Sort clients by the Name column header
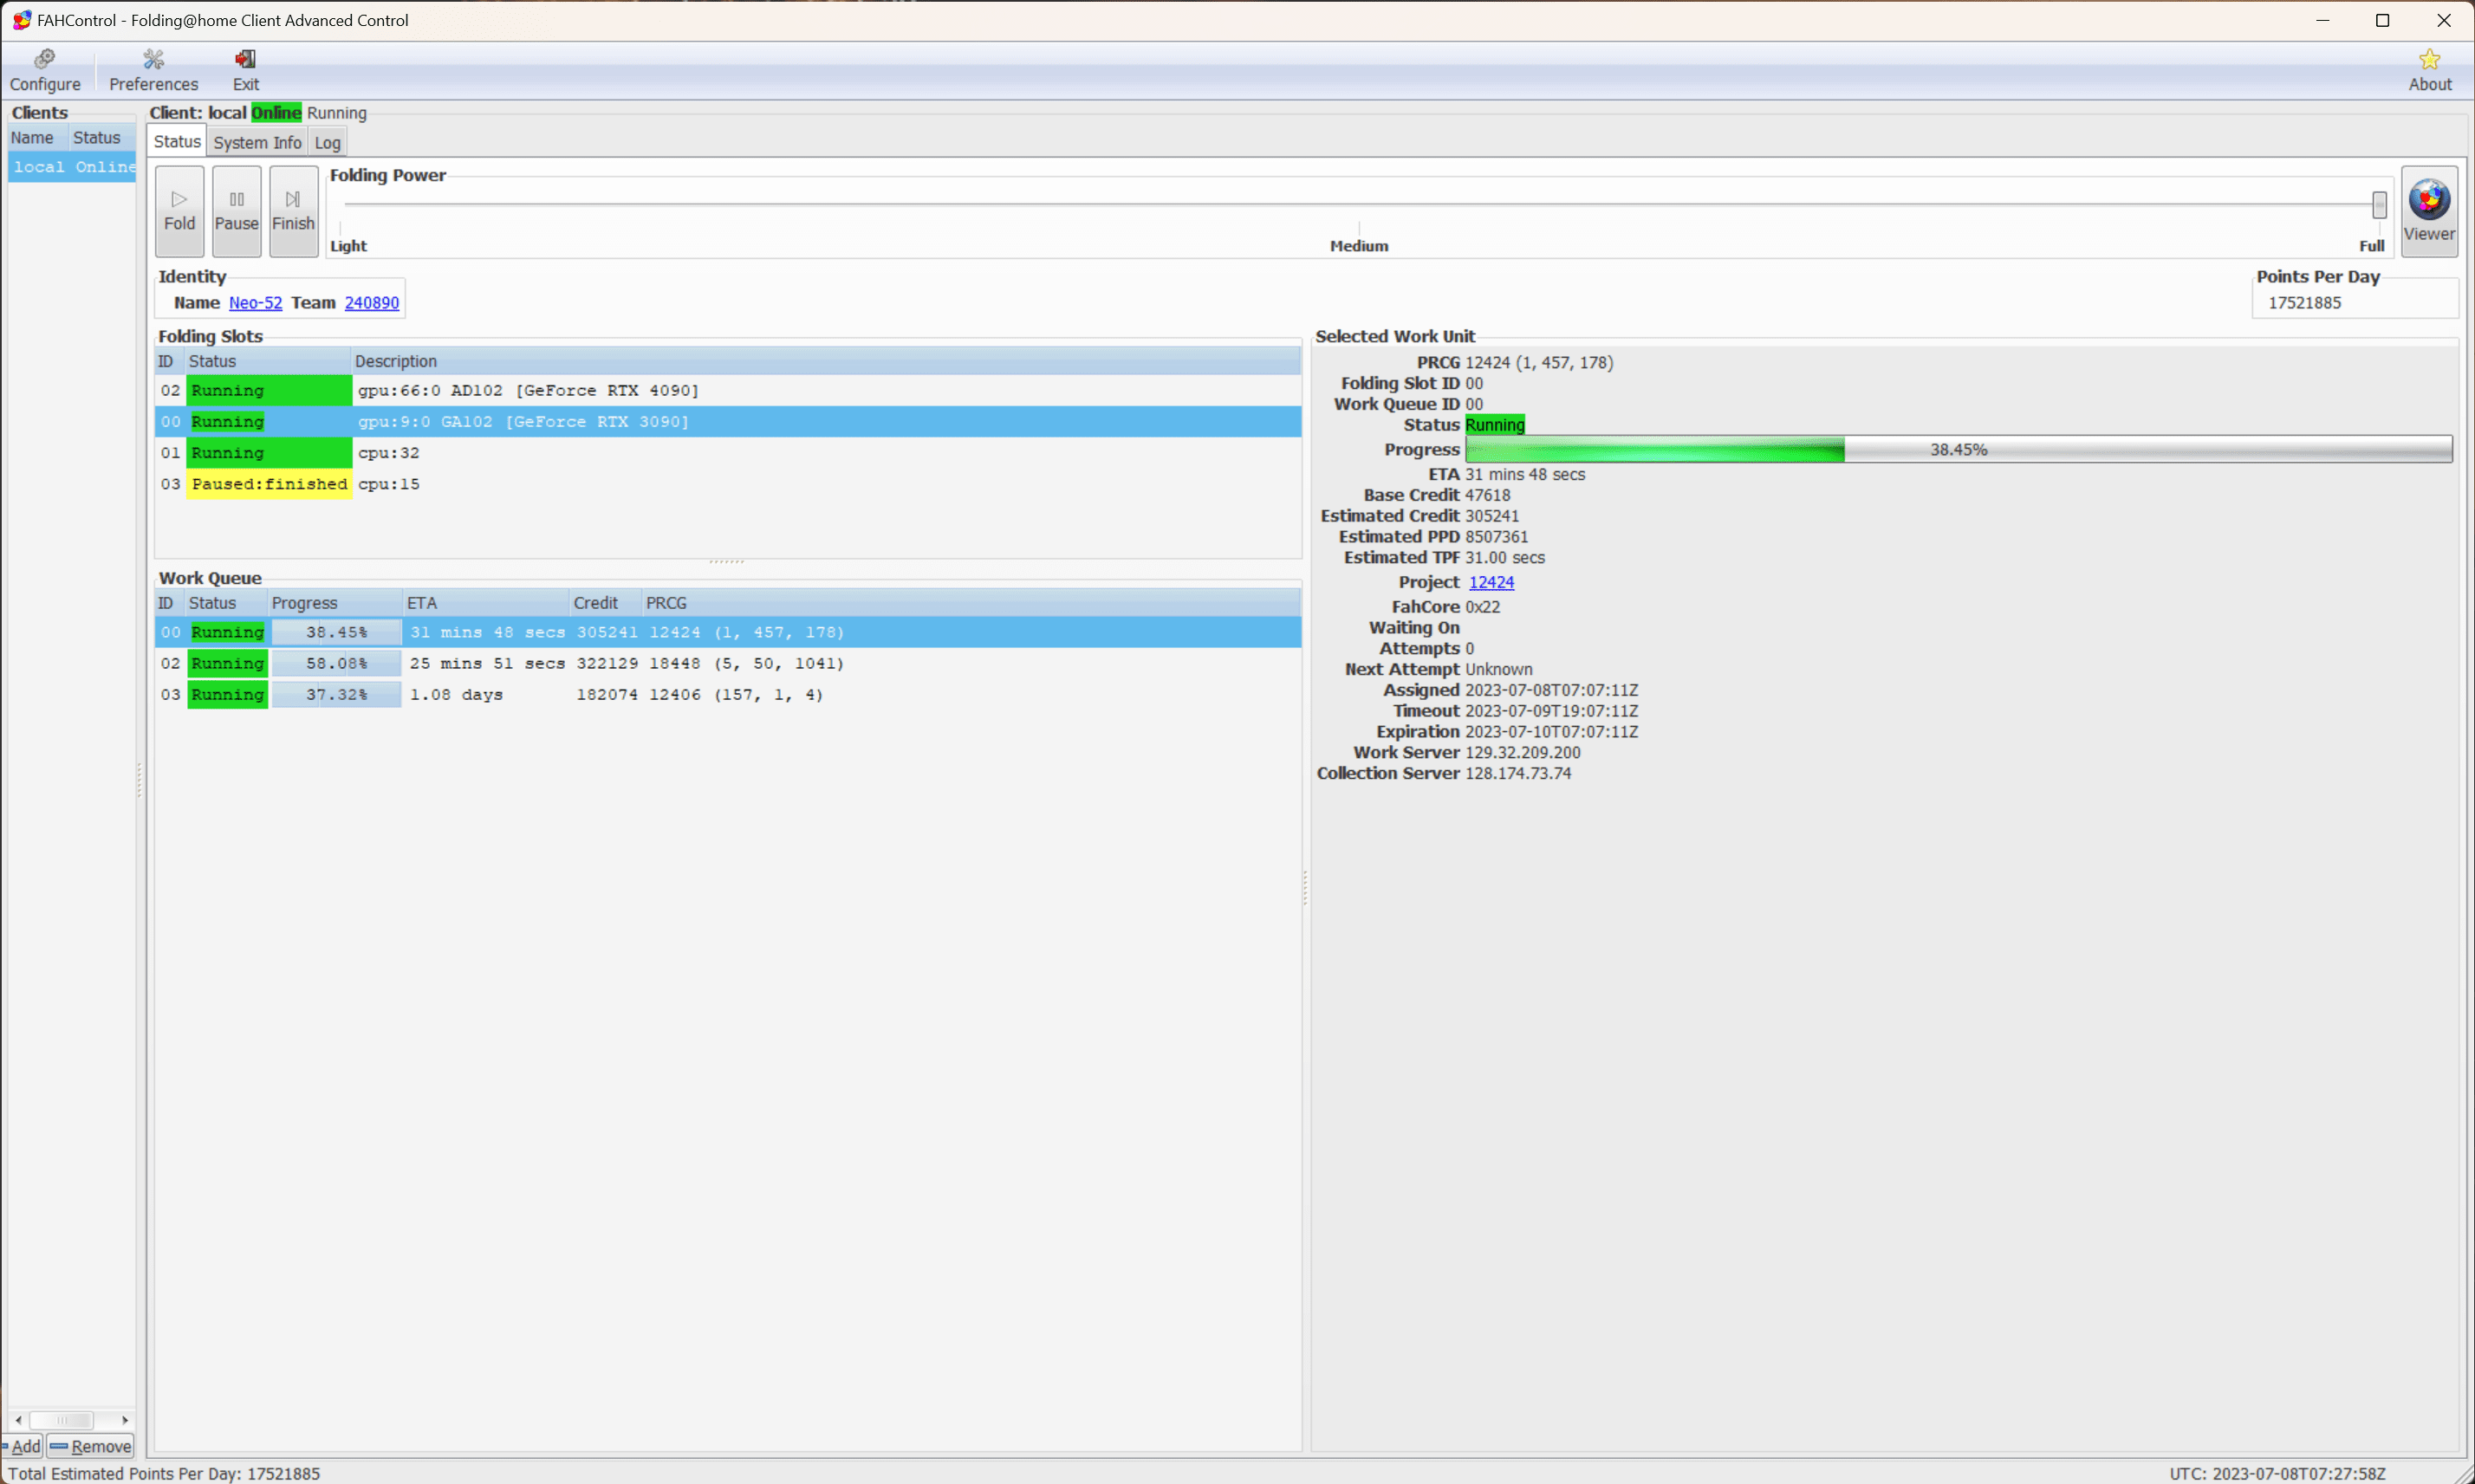 coord(38,138)
